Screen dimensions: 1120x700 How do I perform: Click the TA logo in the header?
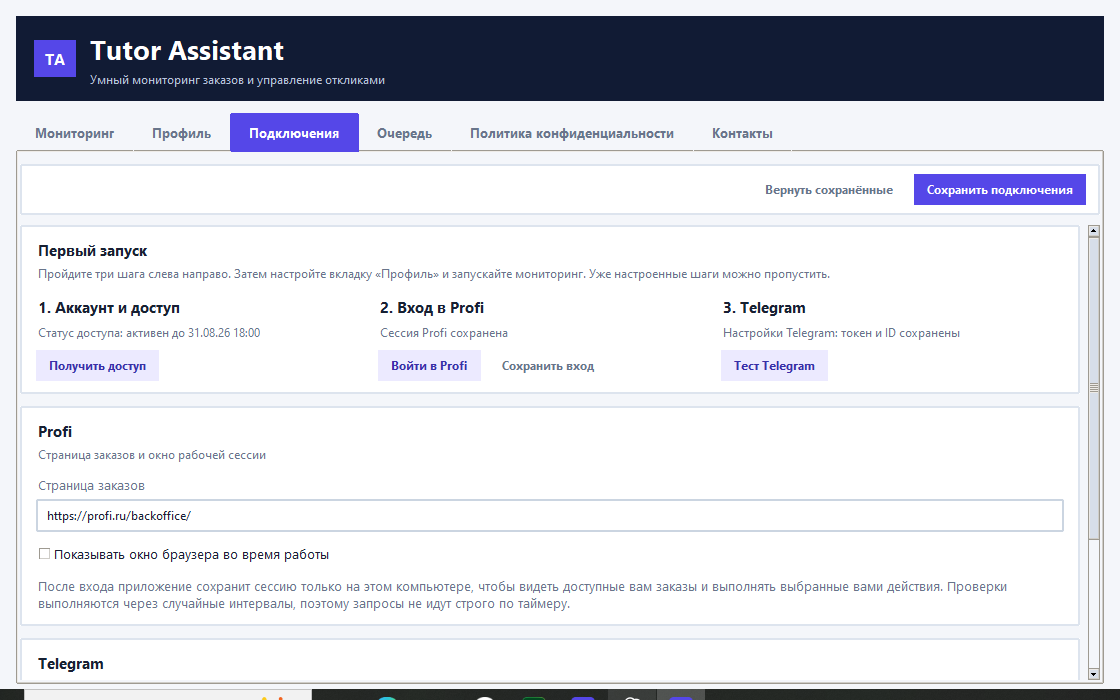pyautogui.click(x=55, y=59)
